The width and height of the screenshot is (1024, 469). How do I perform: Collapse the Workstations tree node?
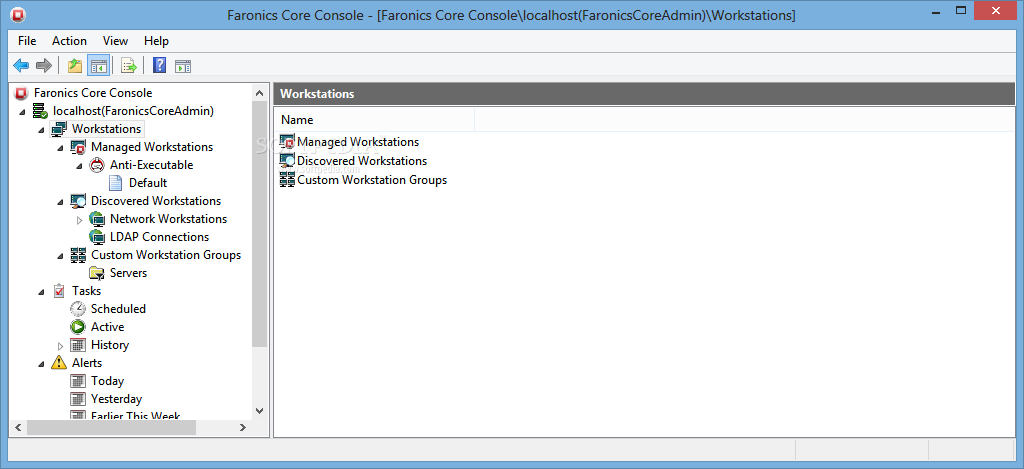click(42, 130)
